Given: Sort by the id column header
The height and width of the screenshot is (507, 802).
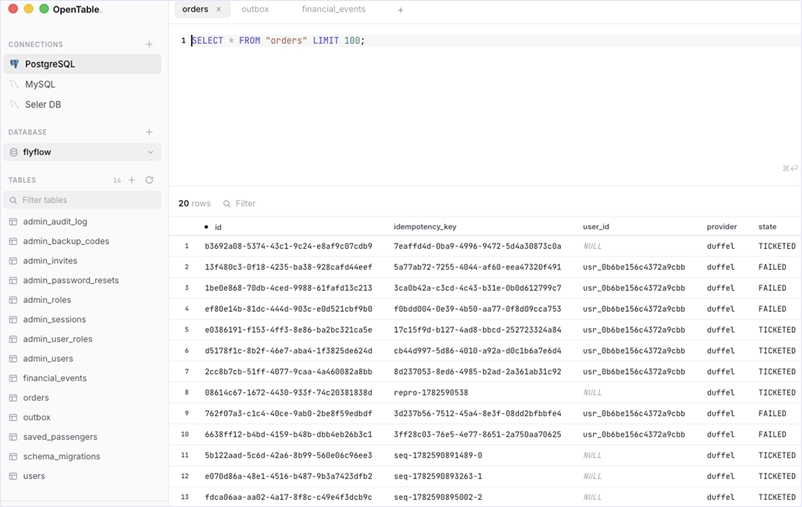Looking at the screenshot, I should coord(218,227).
